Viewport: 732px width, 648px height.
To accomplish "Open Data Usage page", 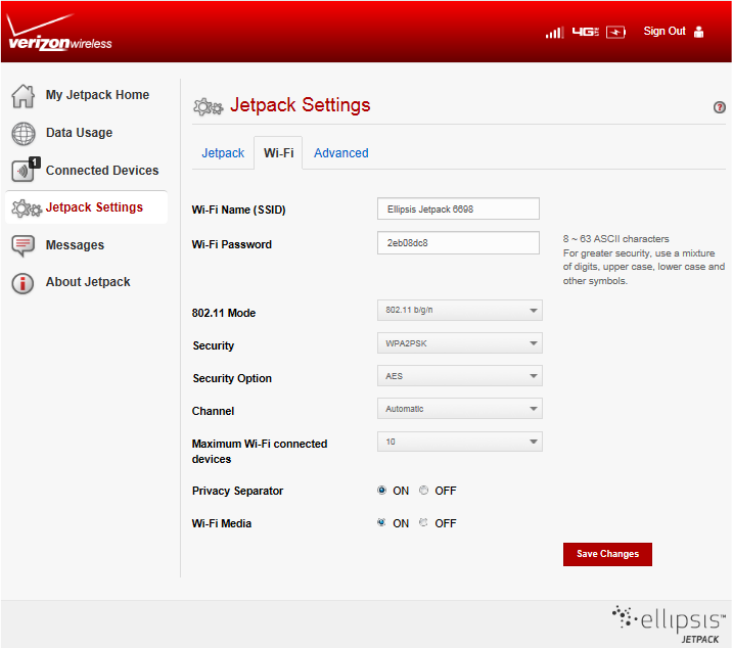I will tap(79, 133).
